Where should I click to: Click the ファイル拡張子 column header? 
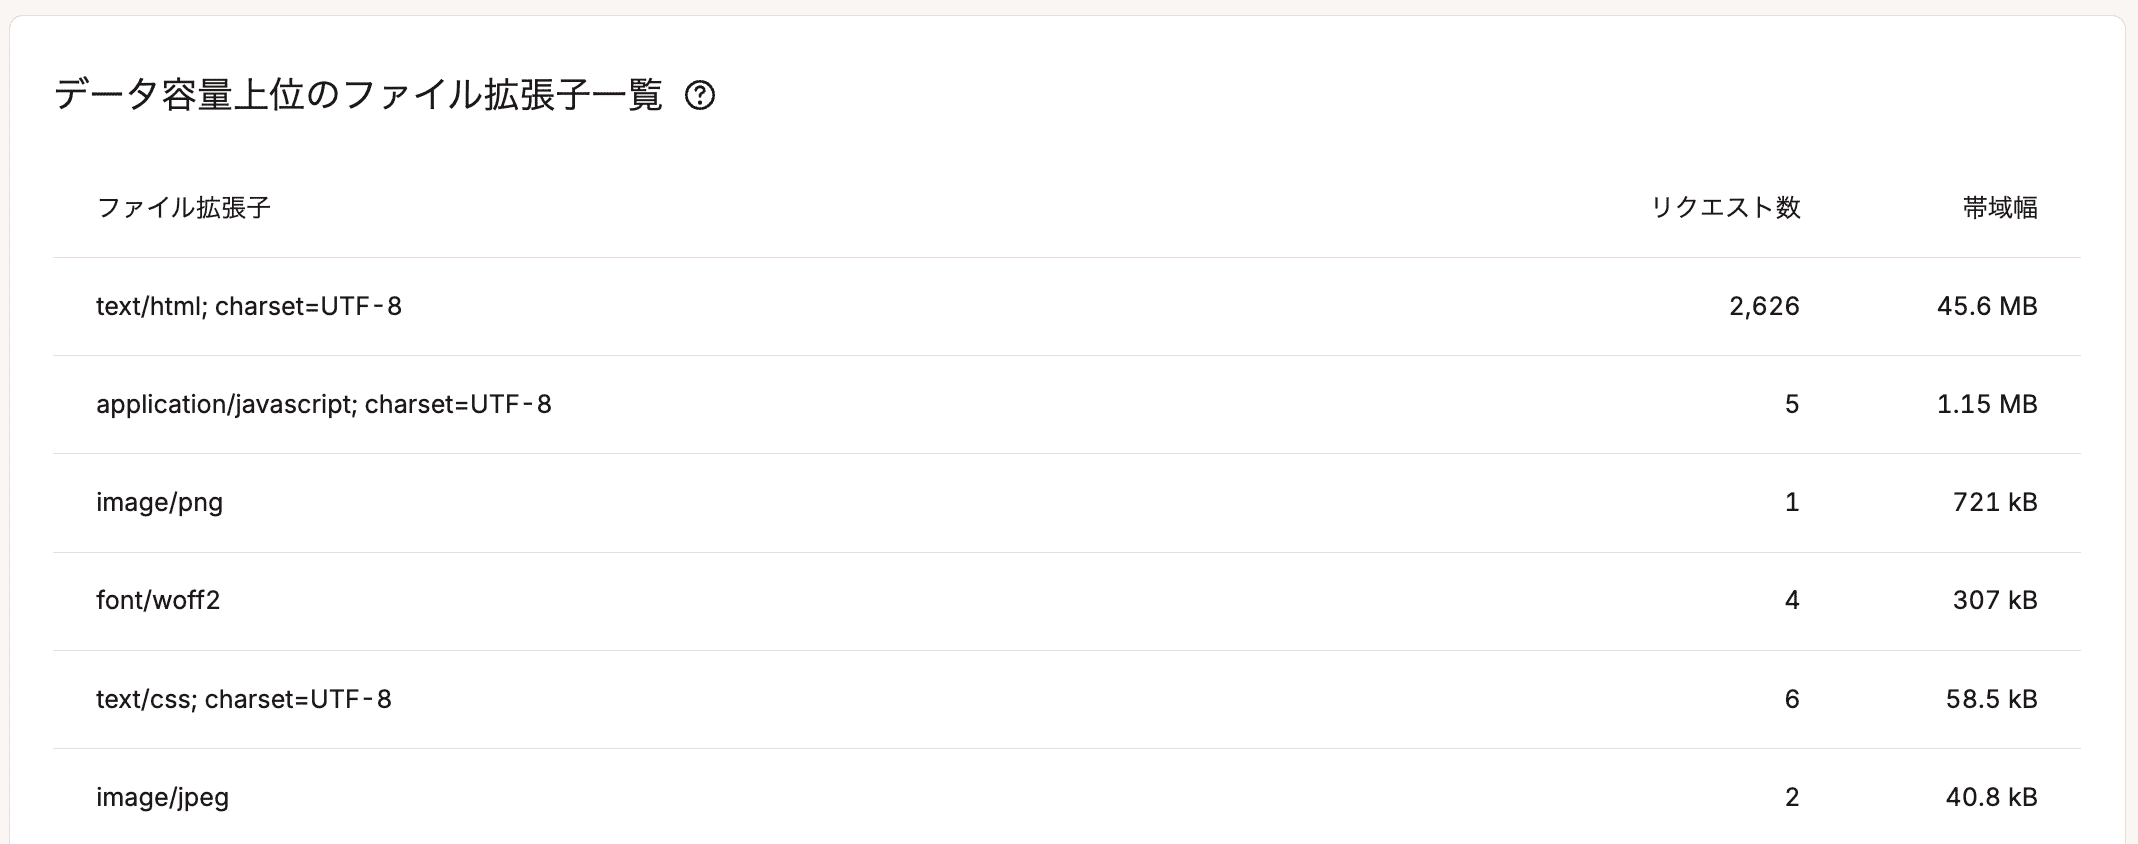pyautogui.click(x=183, y=208)
